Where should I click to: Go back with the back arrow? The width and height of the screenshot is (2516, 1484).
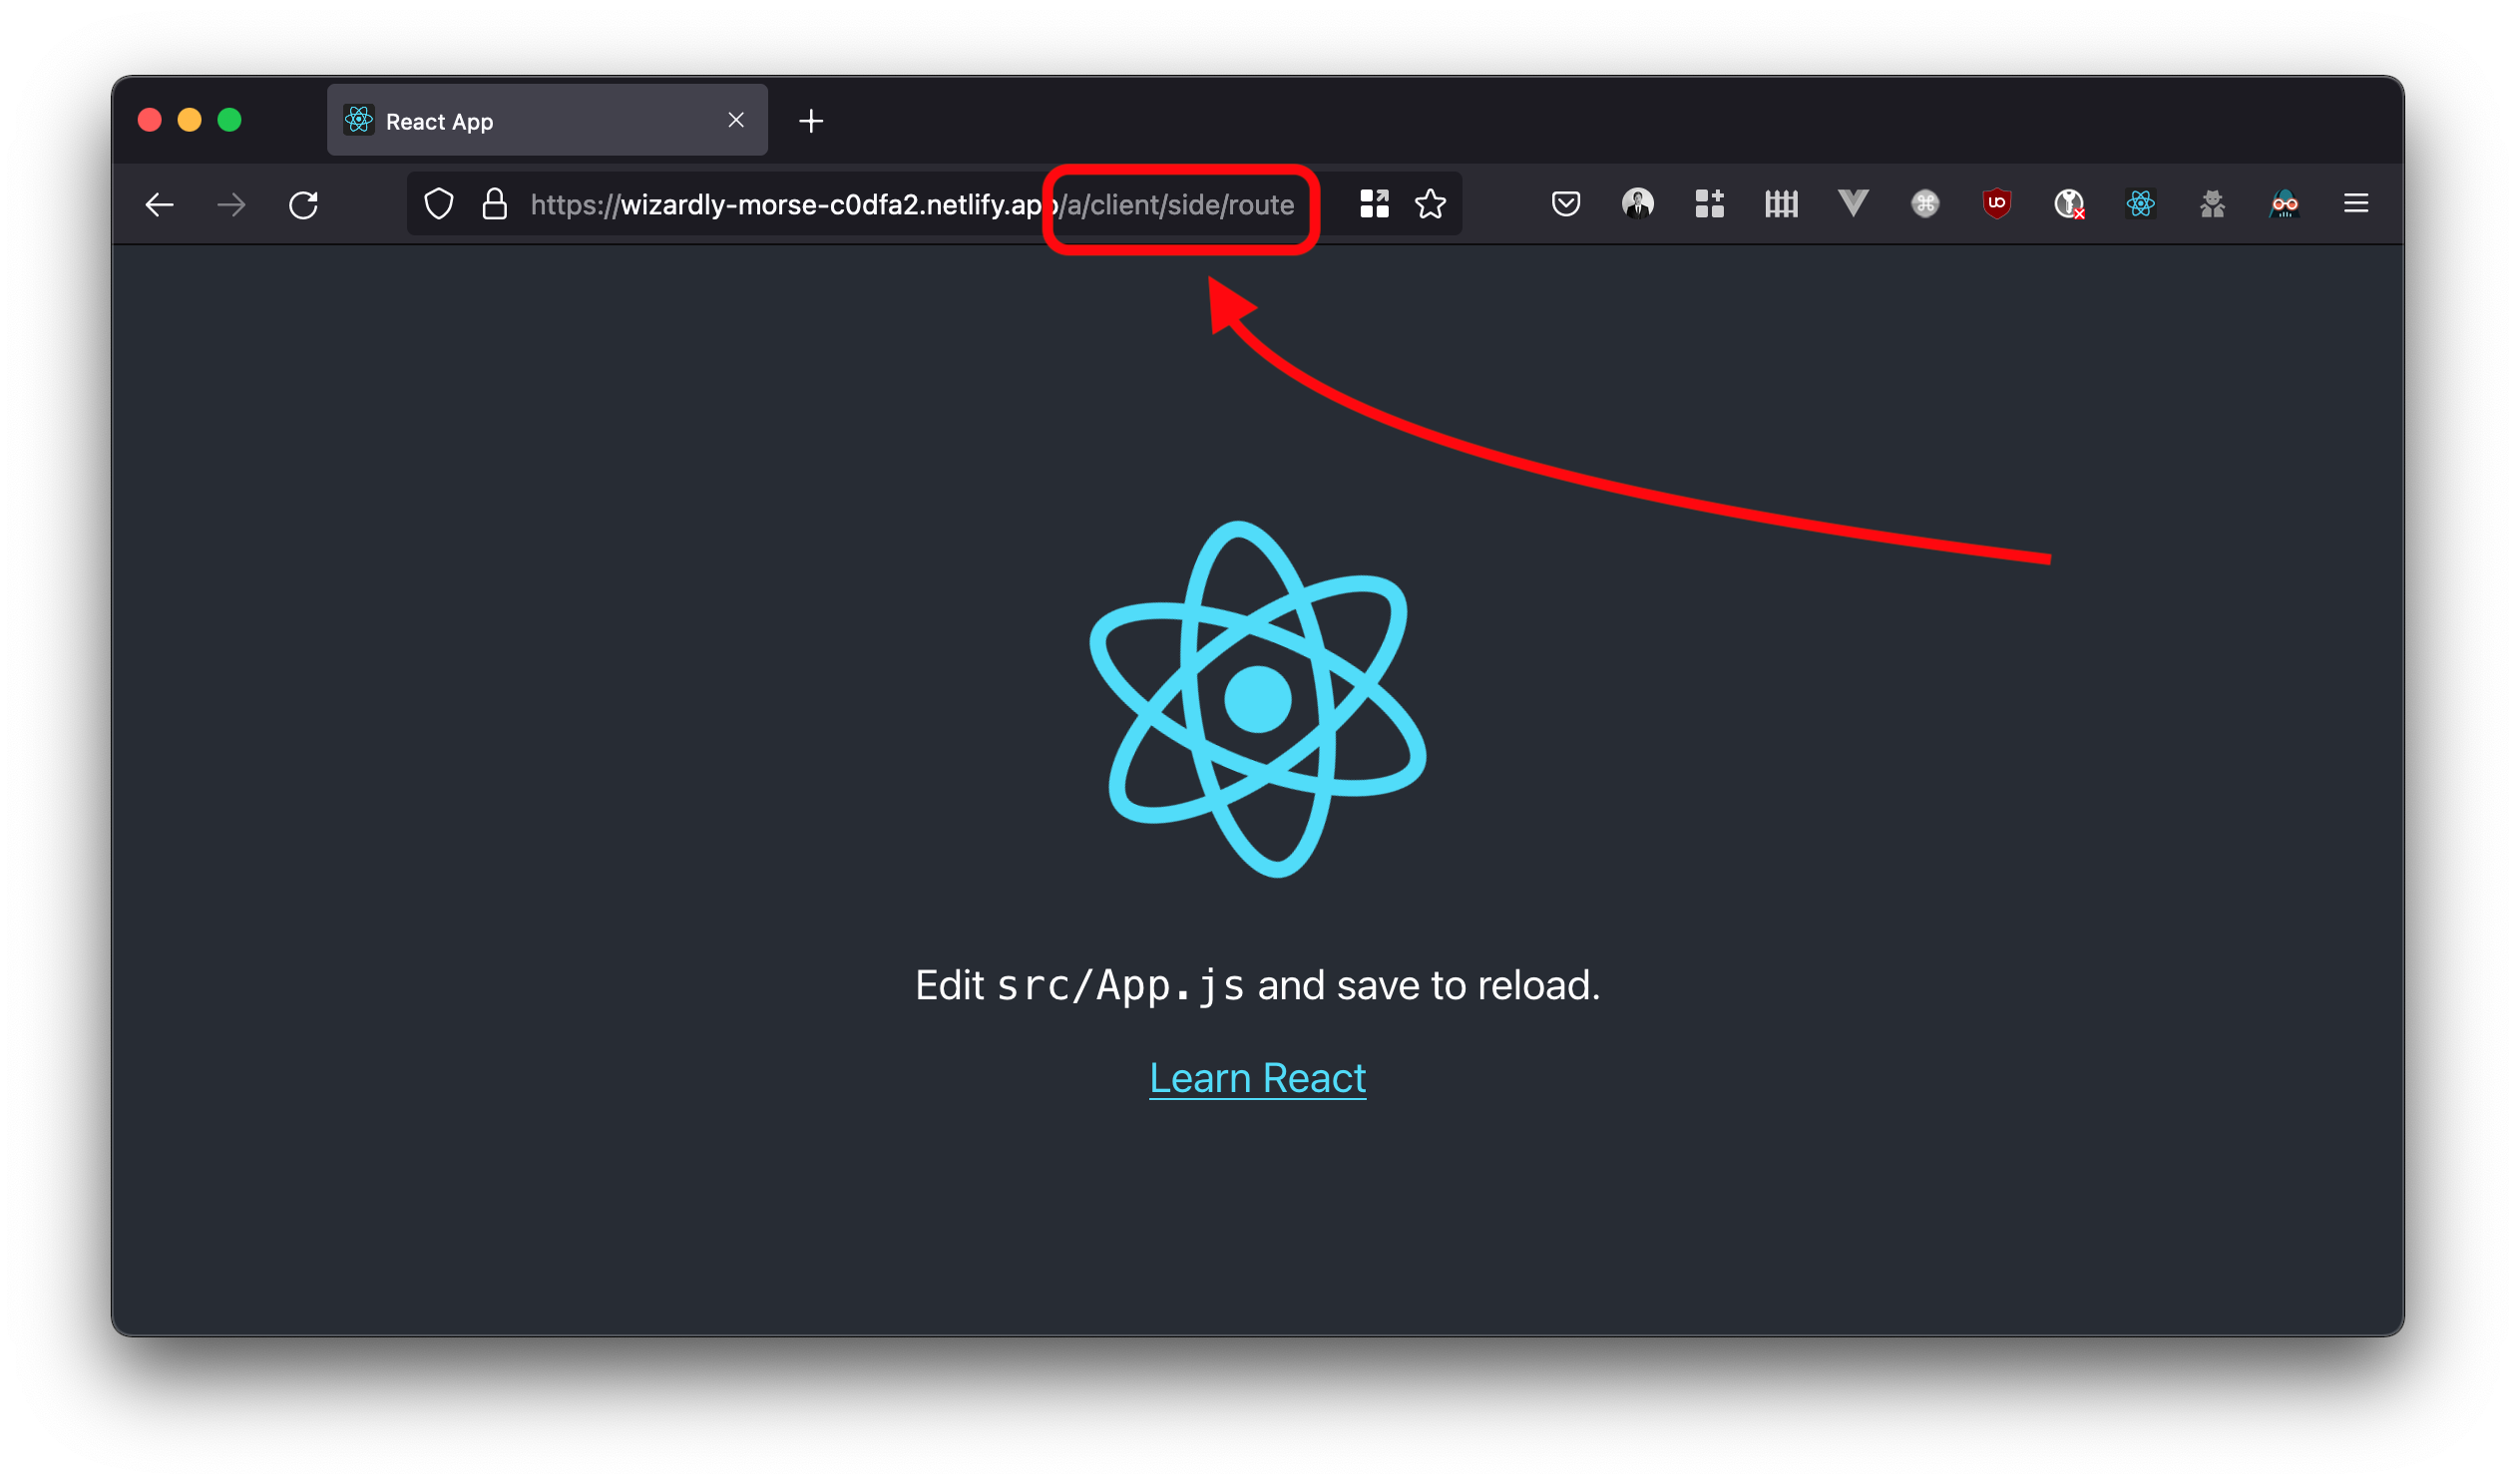pos(159,205)
